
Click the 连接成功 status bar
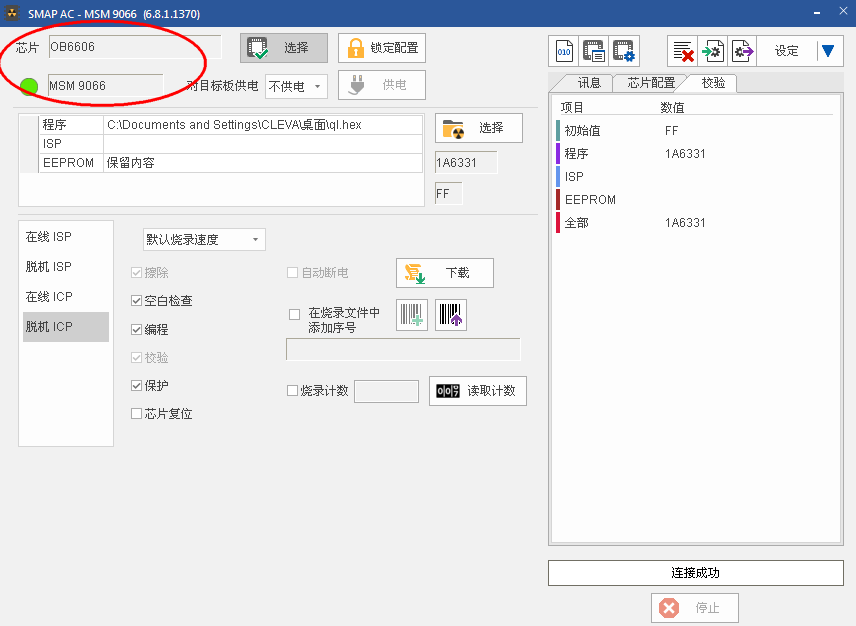696,573
